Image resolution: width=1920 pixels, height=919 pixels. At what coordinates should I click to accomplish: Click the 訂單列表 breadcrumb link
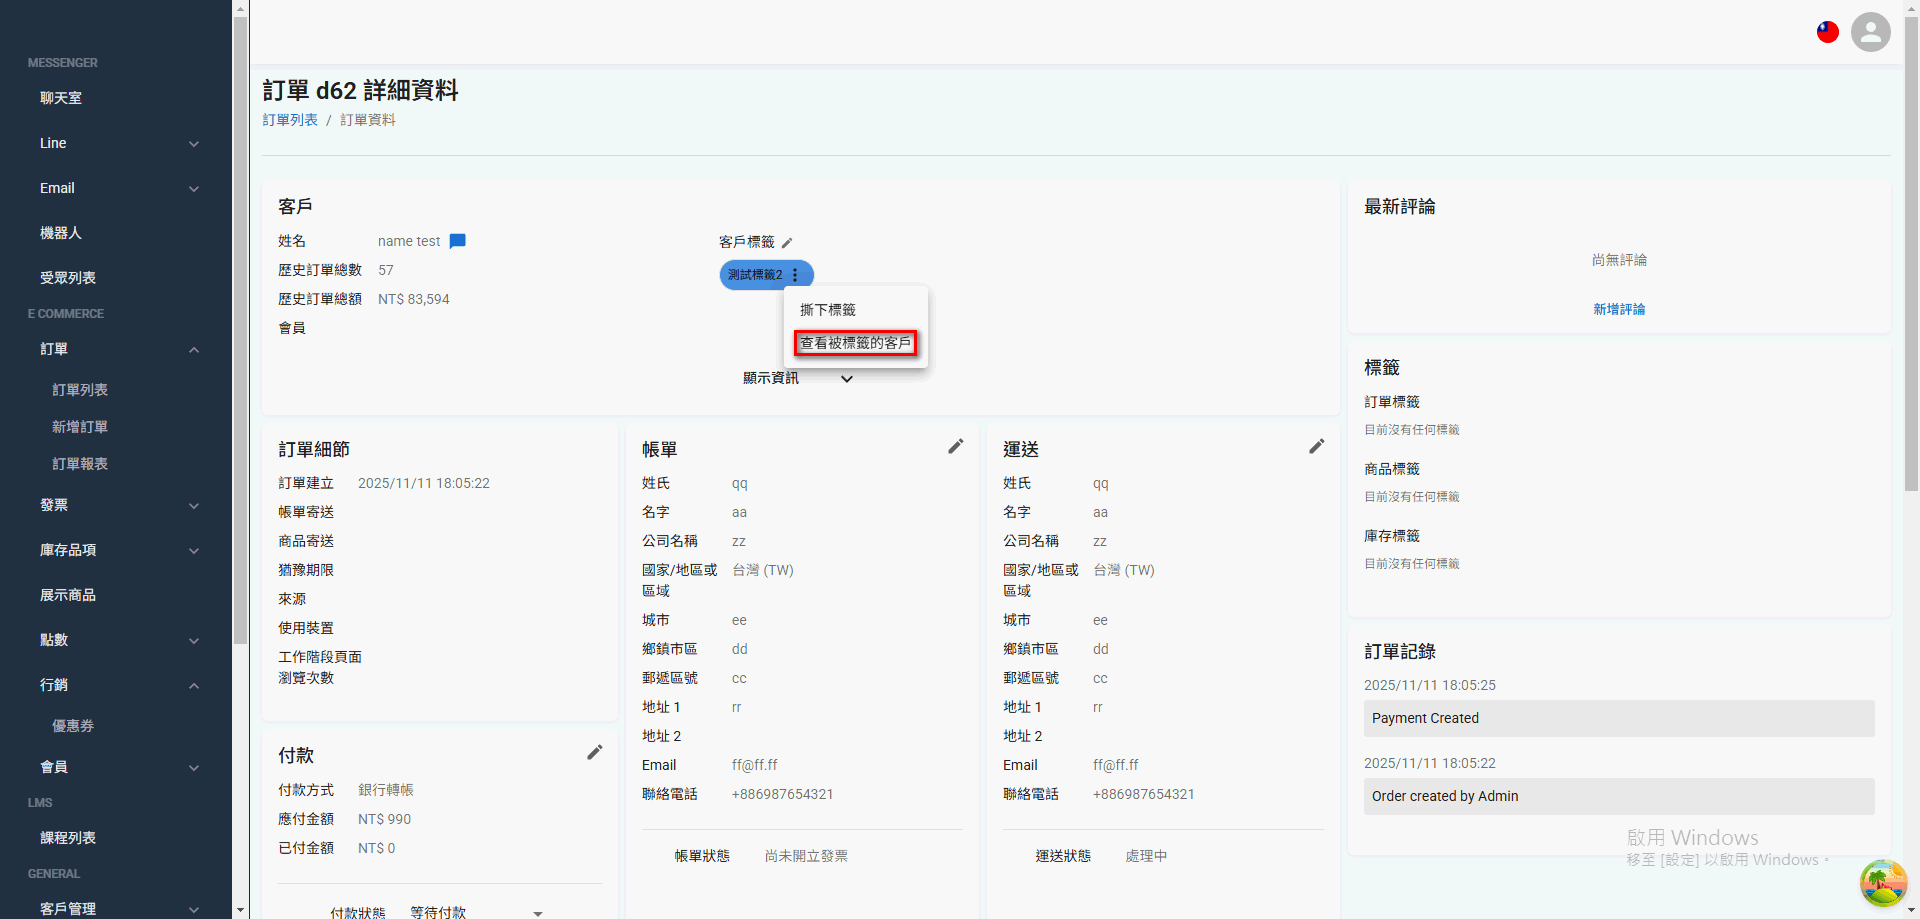290,120
